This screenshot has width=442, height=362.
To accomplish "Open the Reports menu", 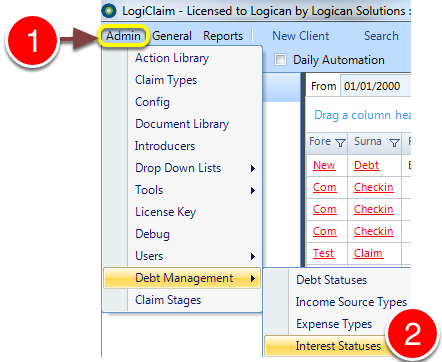I will 223,36.
